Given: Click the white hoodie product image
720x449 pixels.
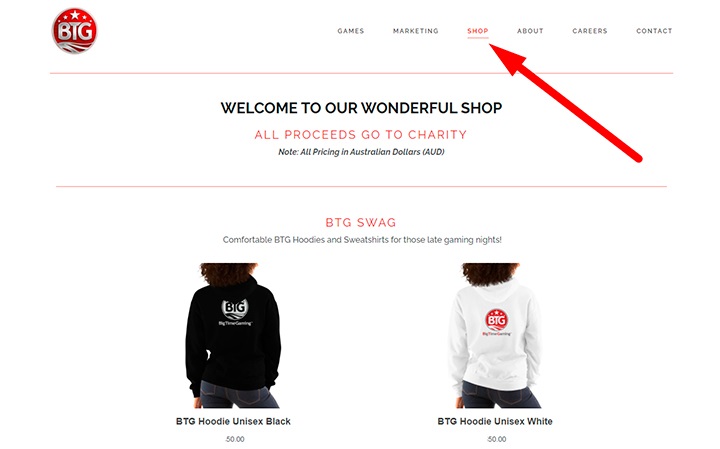Looking at the screenshot, I should (495, 335).
